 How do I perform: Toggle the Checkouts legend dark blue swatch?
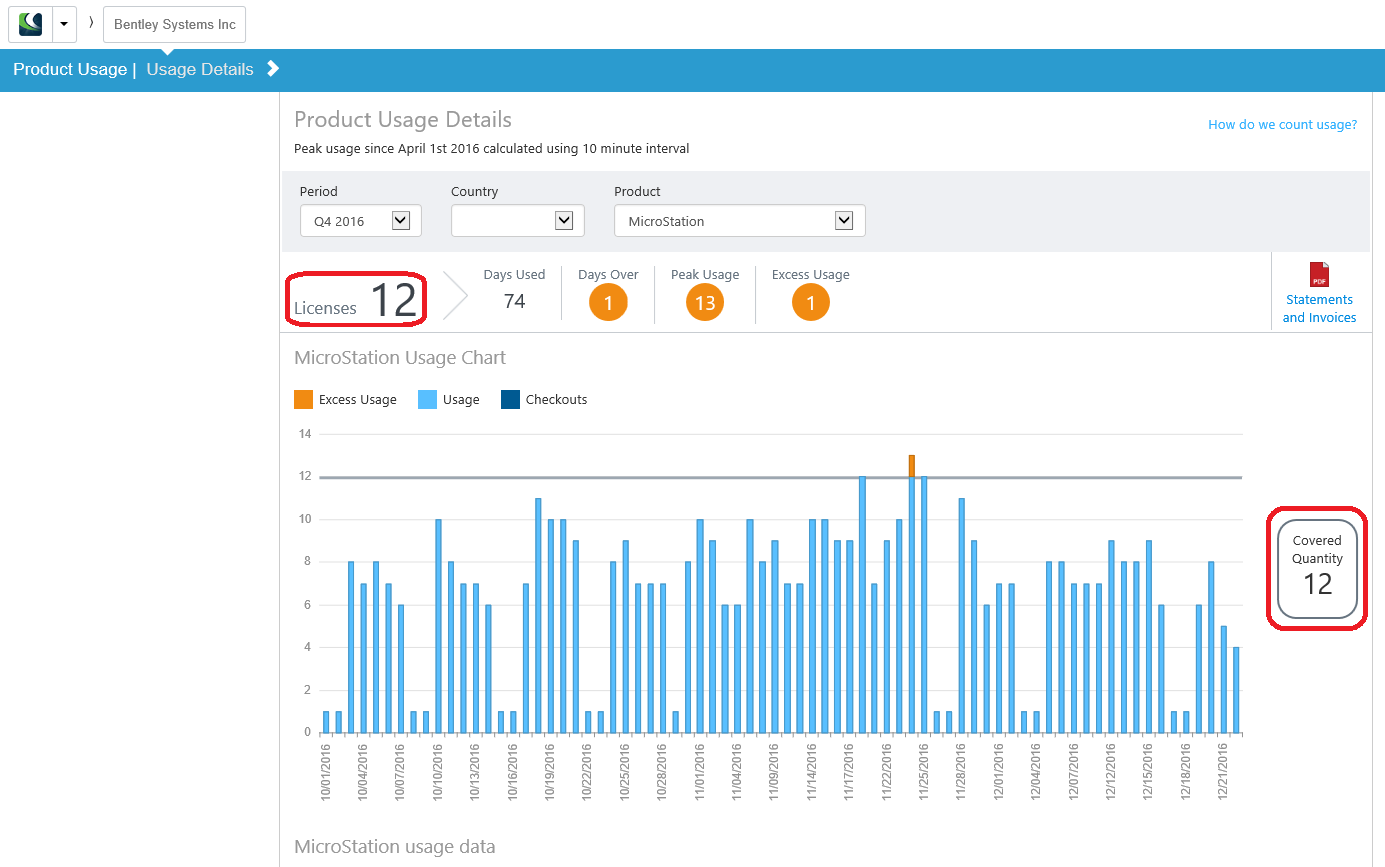[510, 399]
